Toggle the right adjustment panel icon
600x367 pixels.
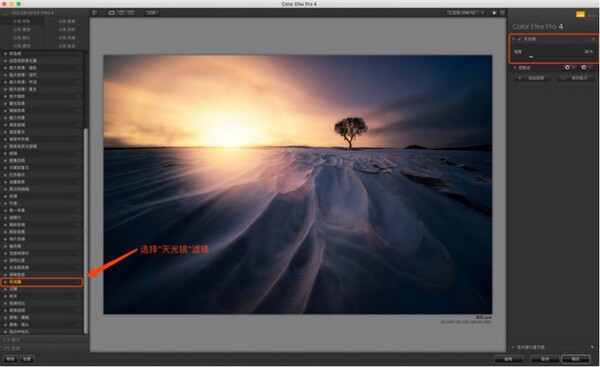click(x=502, y=13)
